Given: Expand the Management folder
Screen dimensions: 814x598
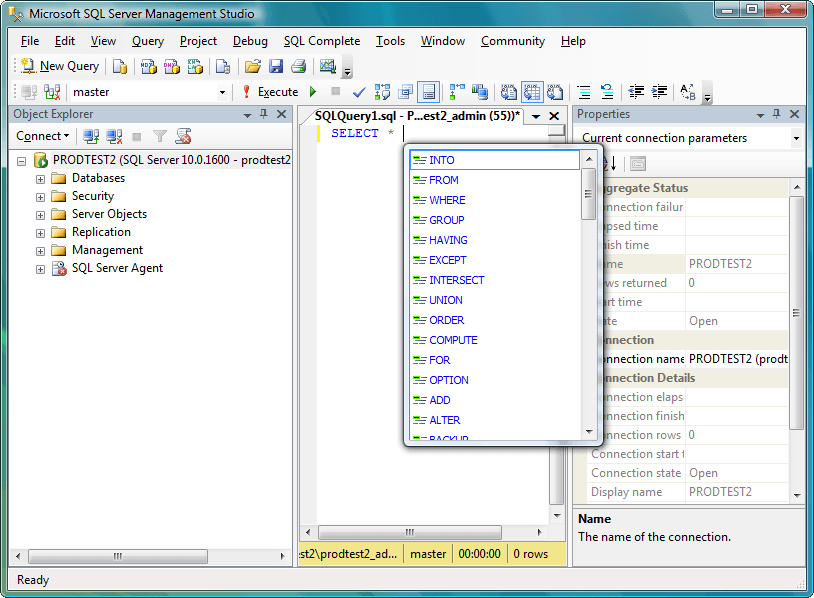Looking at the screenshot, I should click(x=40, y=251).
